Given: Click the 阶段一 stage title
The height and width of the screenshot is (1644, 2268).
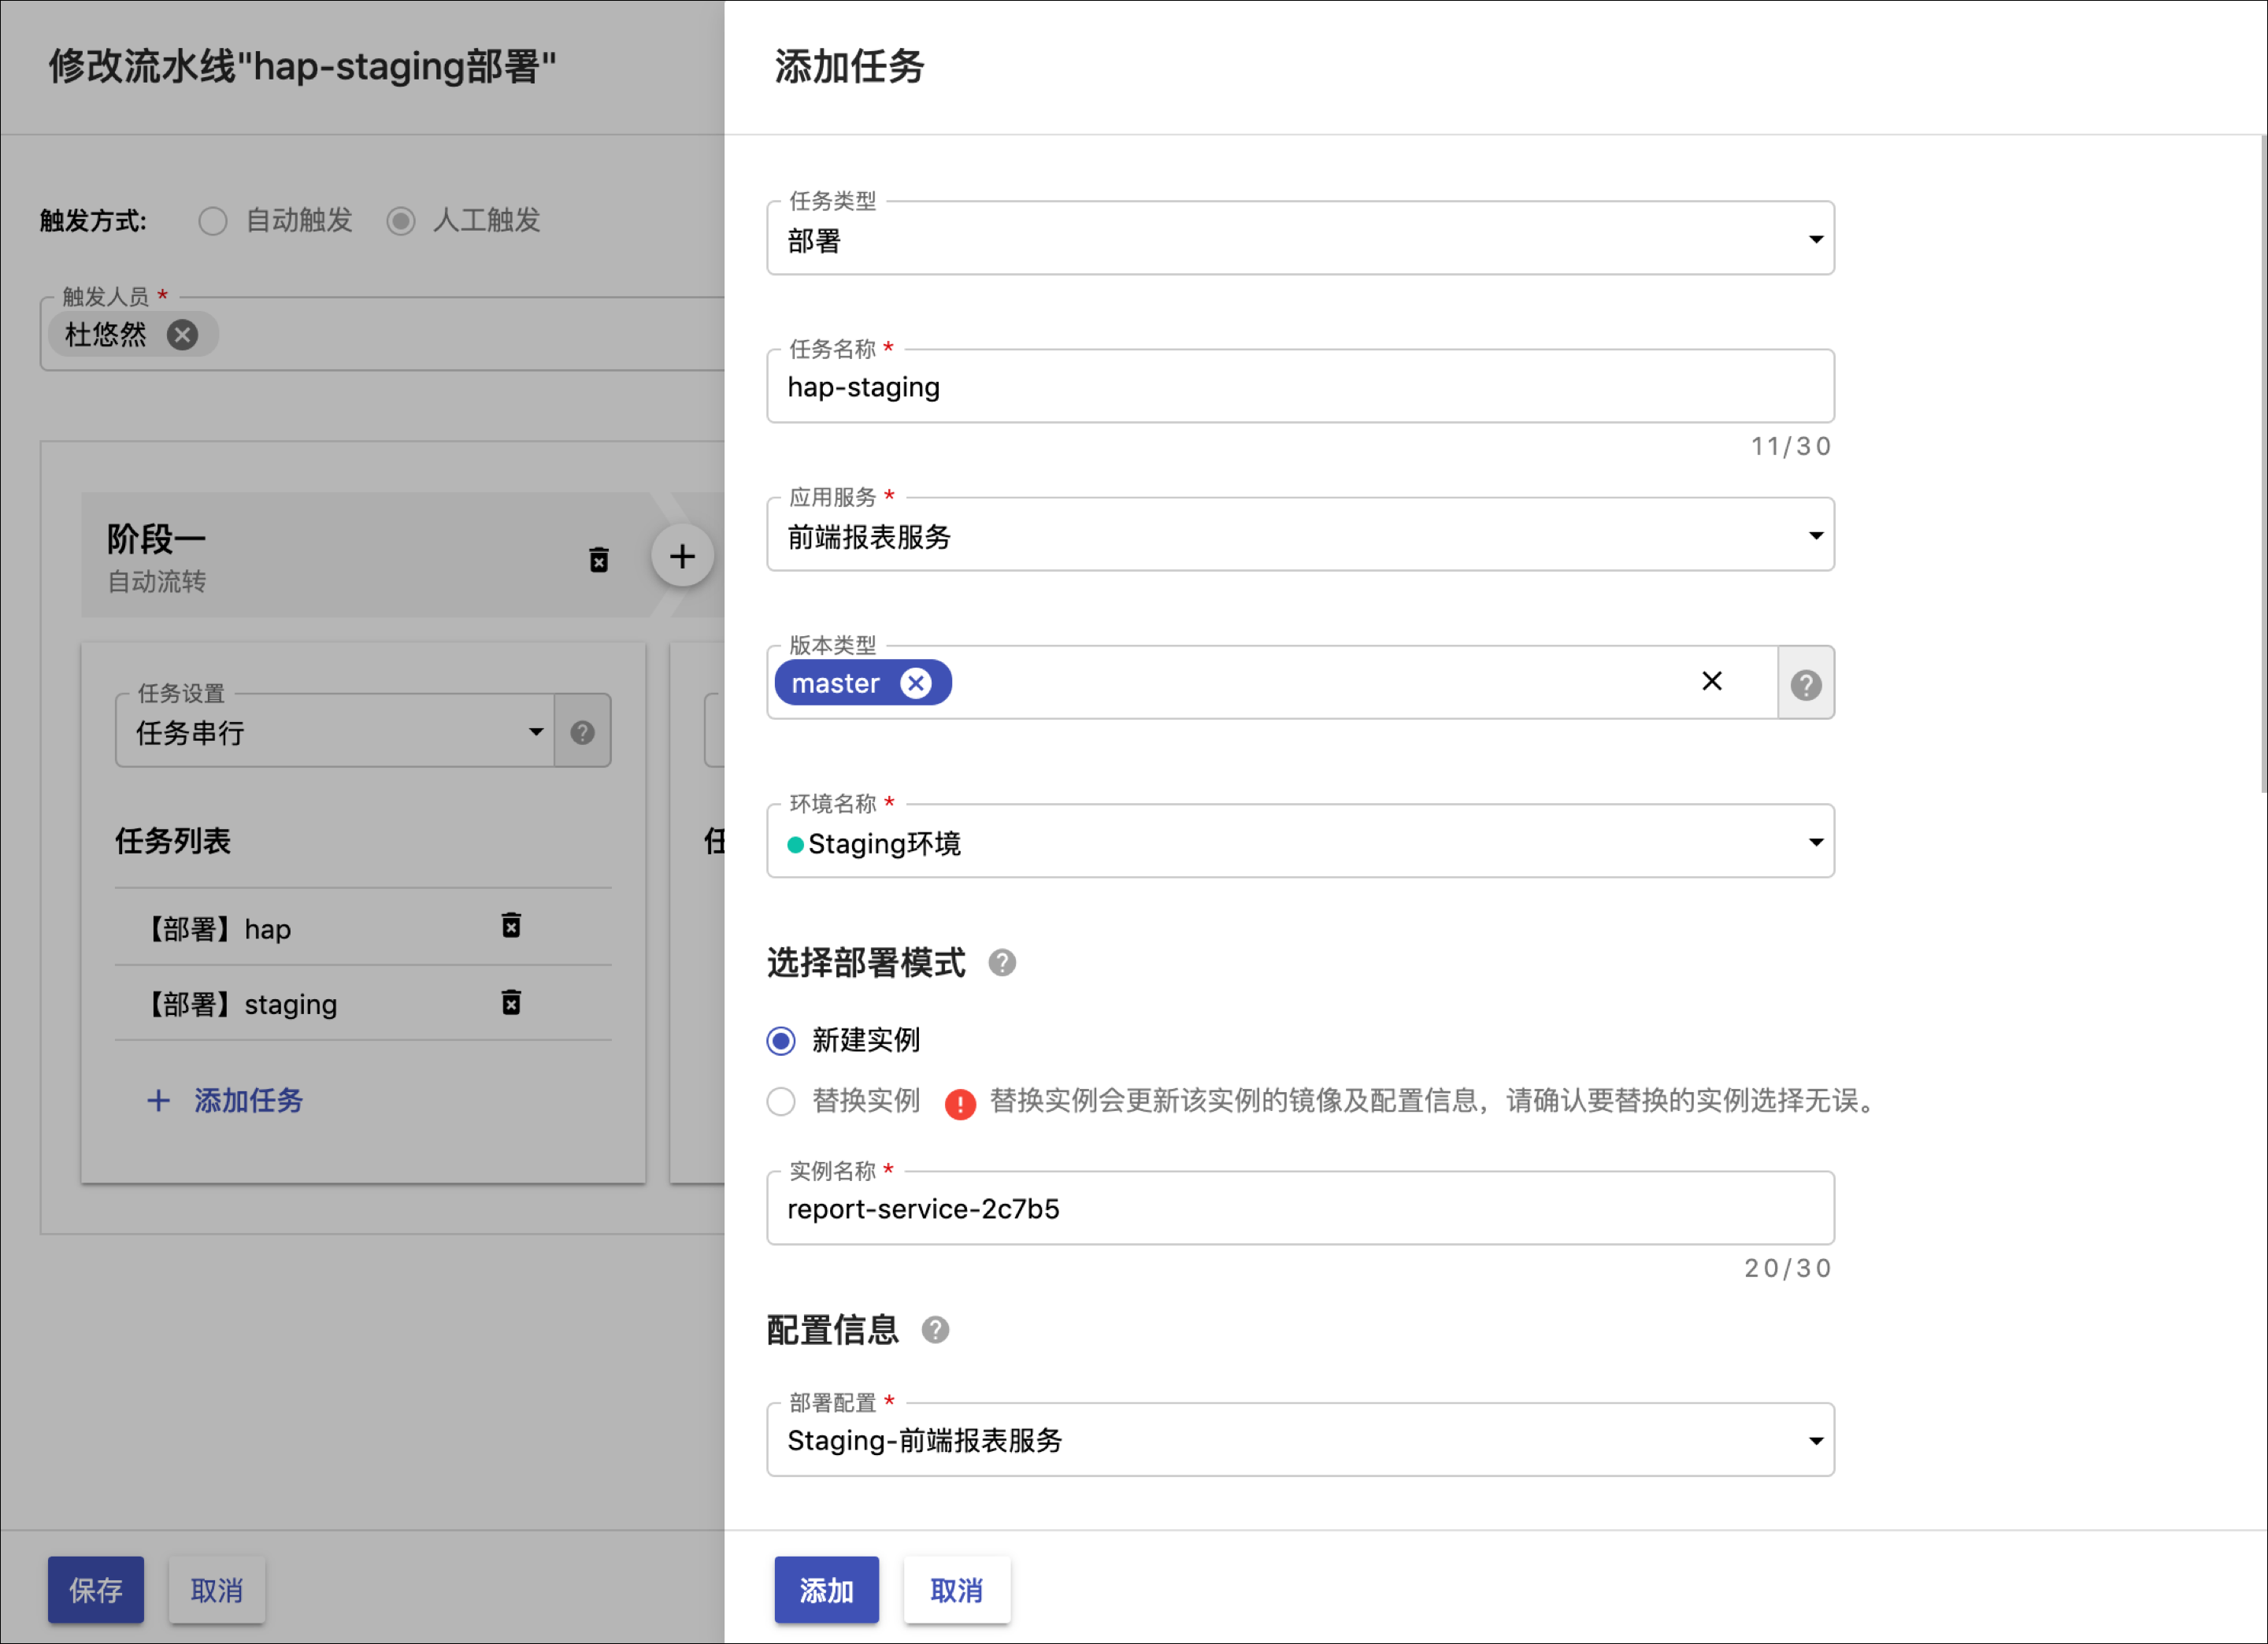Looking at the screenshot, I should coord(157,539).
